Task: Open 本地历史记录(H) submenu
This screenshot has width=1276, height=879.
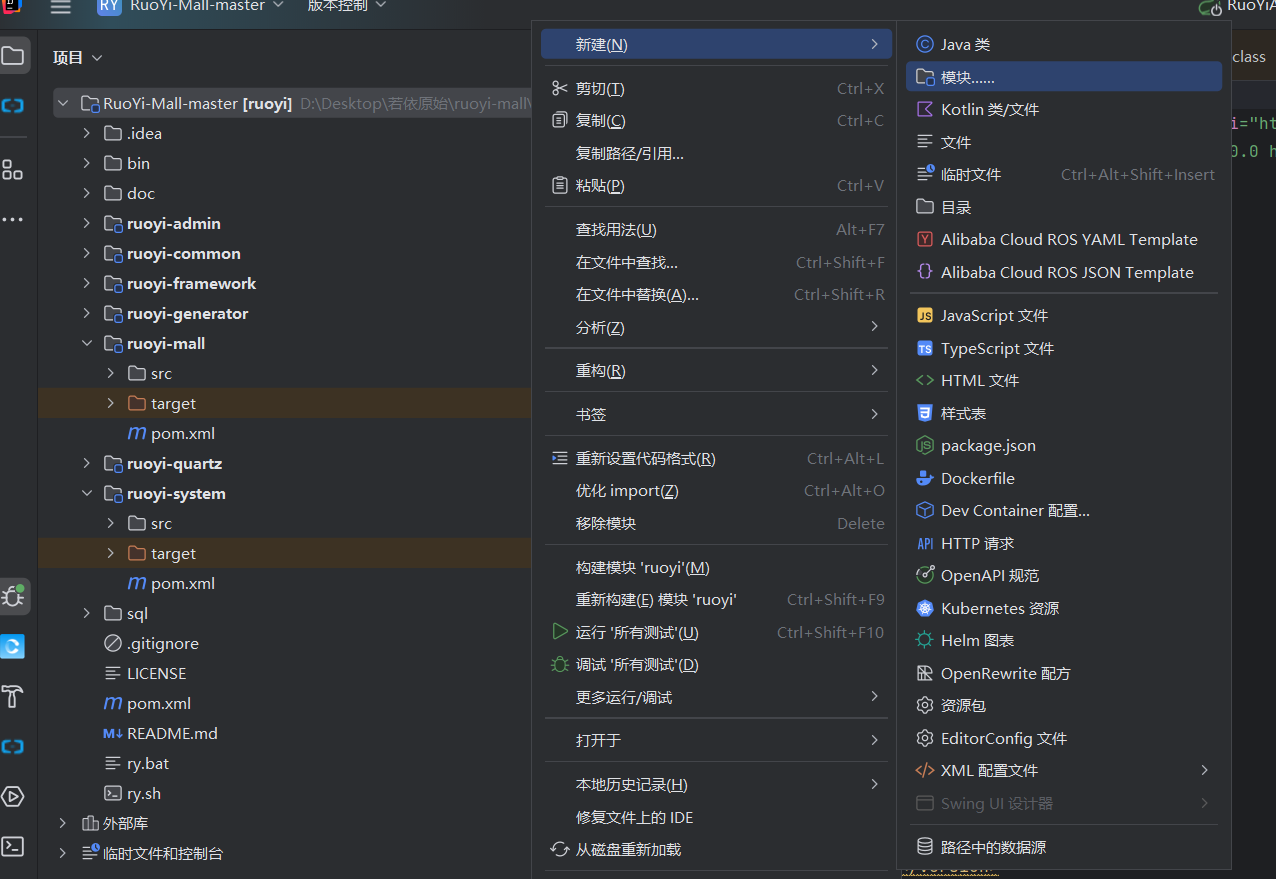Action: (716, 785)
